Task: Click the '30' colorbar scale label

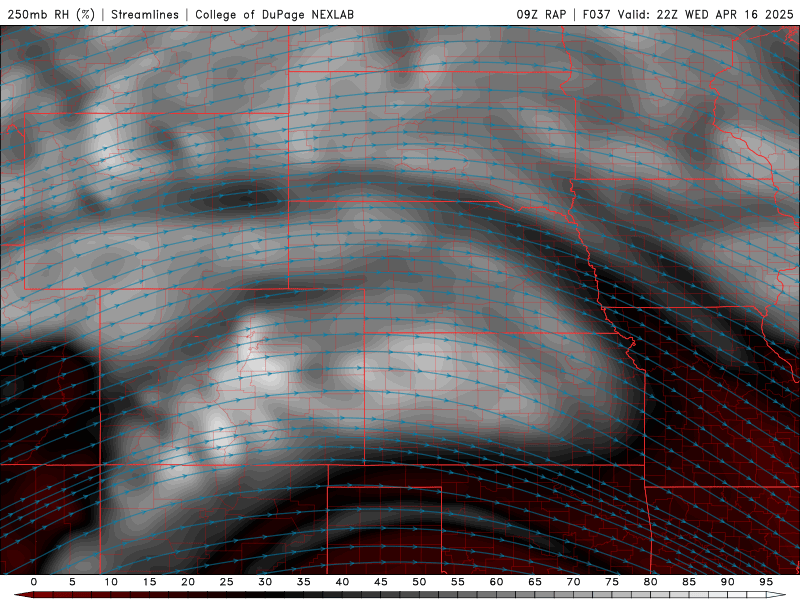Action: coord(265,582)
